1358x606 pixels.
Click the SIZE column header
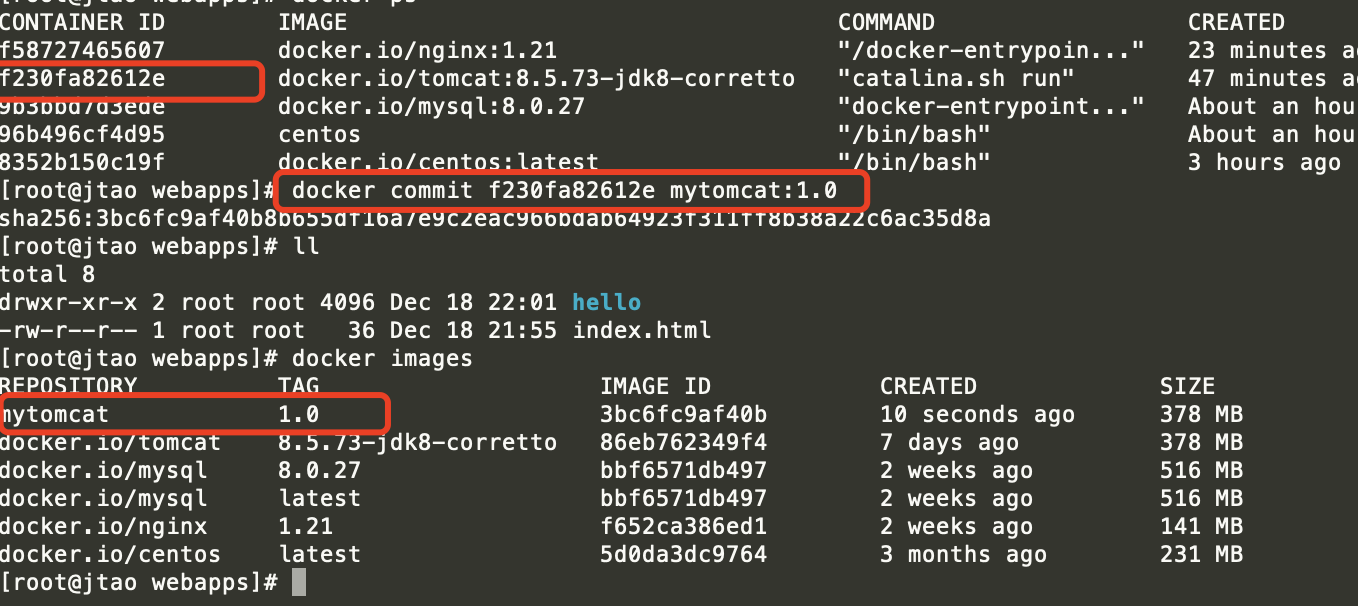click(x=1187, y=386)
